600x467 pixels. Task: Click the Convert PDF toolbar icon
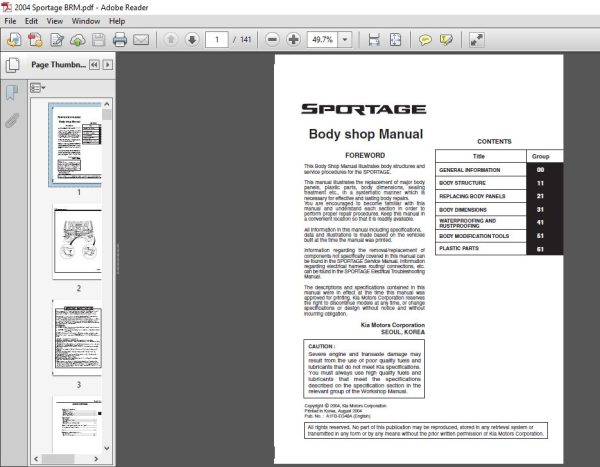(35, 39)
